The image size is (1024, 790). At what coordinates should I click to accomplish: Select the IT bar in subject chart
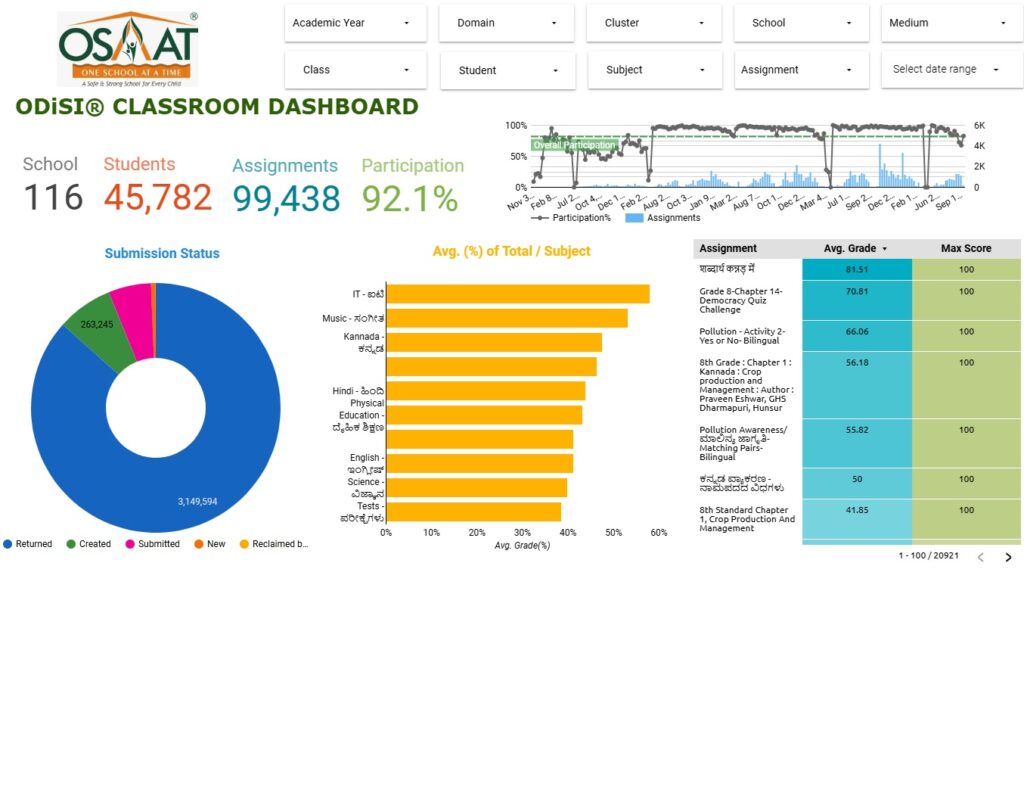point(517,294)
